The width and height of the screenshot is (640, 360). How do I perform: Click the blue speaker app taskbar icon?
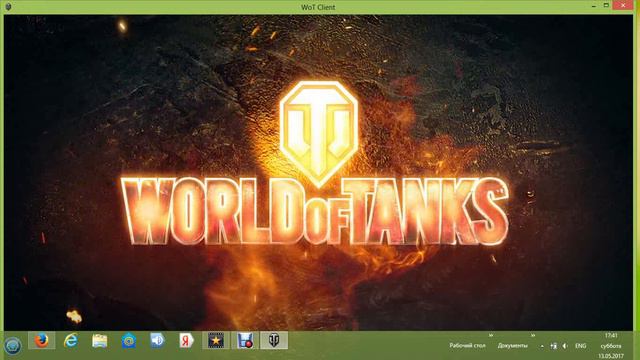click(x=157, y=340)
